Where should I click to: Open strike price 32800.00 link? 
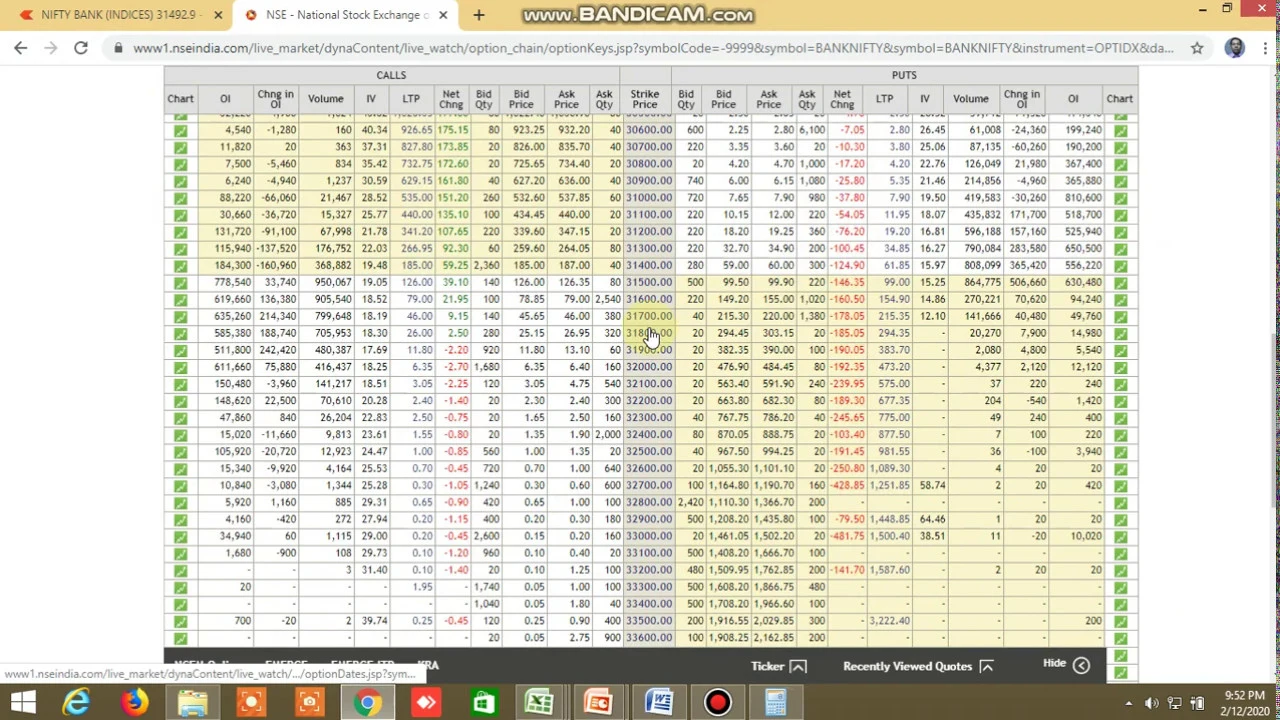[x=648, y=503]
